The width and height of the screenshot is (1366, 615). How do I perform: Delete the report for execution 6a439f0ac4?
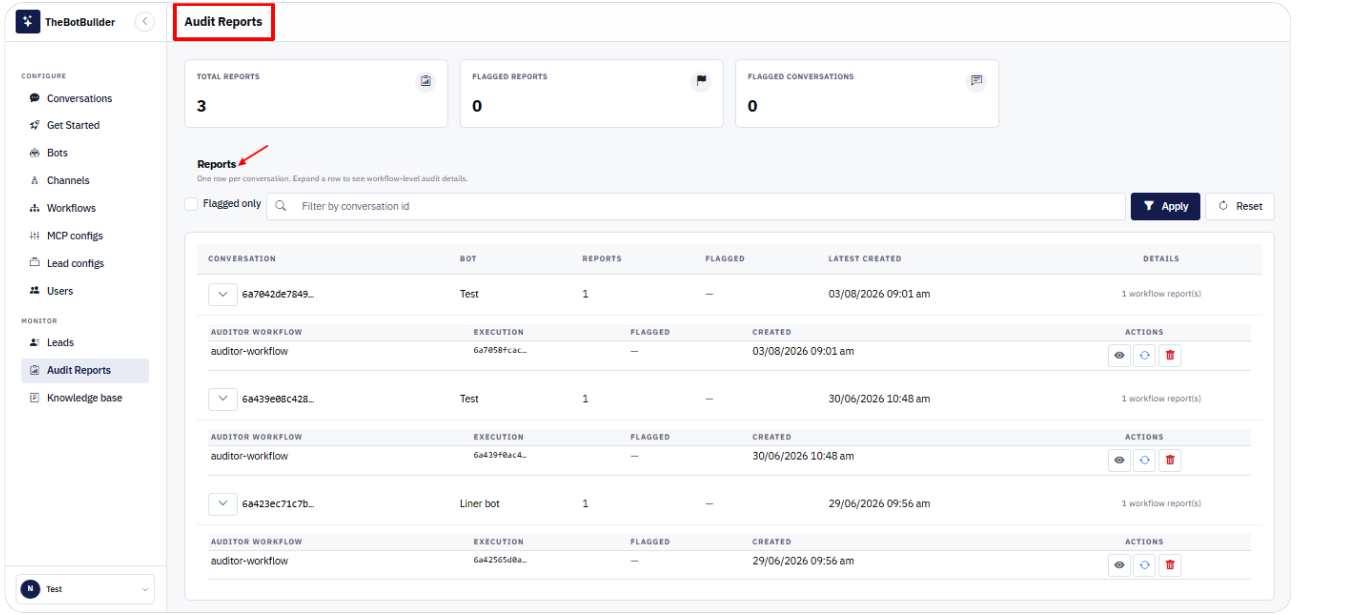[x=1170, y=460]
